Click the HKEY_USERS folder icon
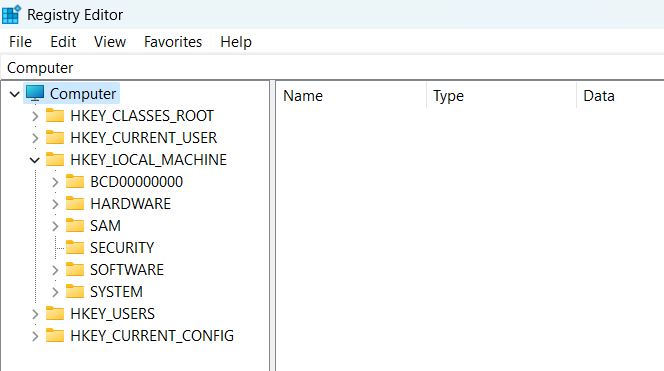This screenshot has height=371, width=664. (55, 313)
